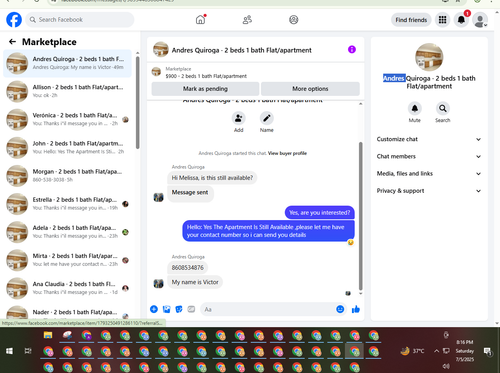Click the 8608534876 message bubble
The image size is (500, 373).
tap(188, 267)
